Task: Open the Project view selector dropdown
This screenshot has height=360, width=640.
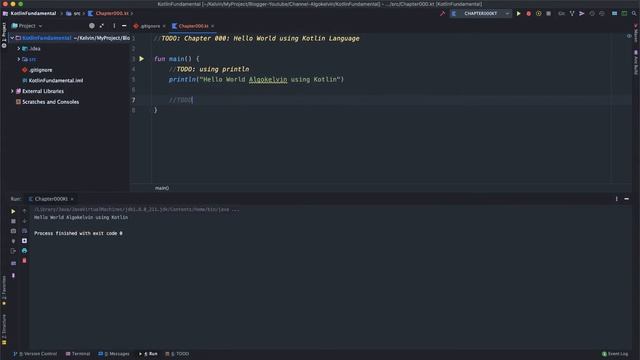Action: [x=27, y=26]
